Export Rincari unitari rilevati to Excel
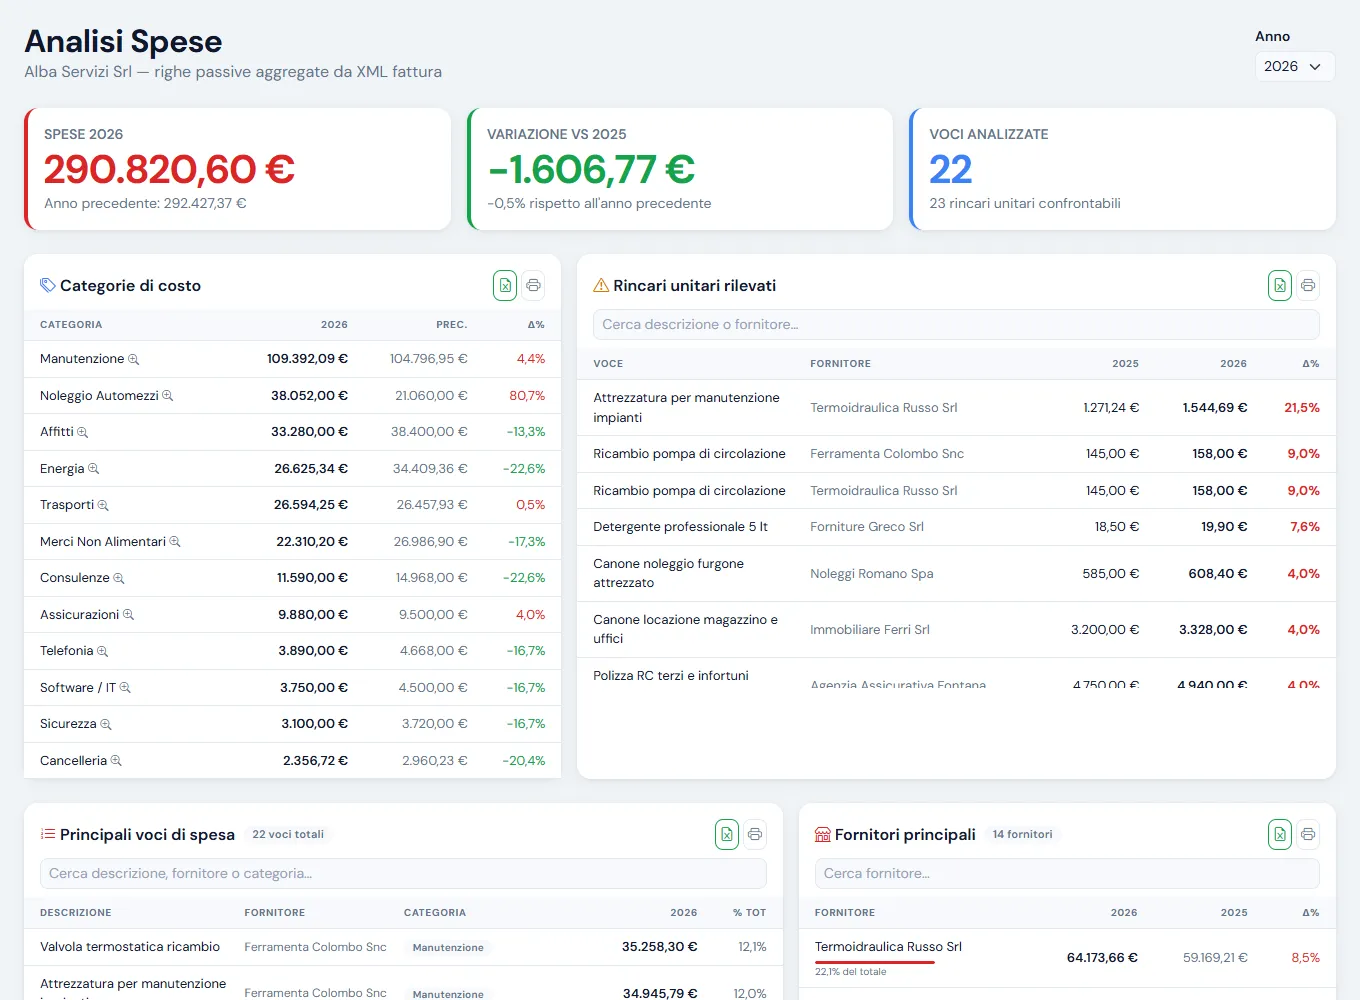 pyautogui.click(x=1280, y=286)
